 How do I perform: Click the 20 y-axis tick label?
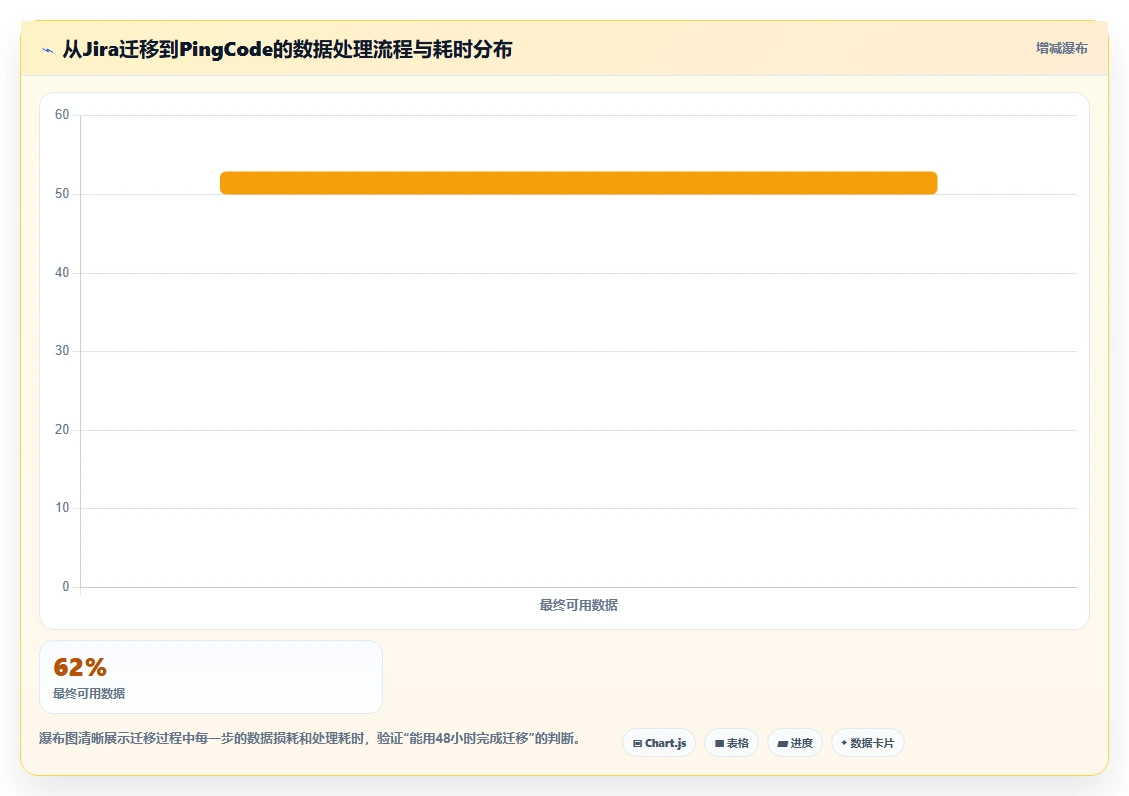(62, 430)
